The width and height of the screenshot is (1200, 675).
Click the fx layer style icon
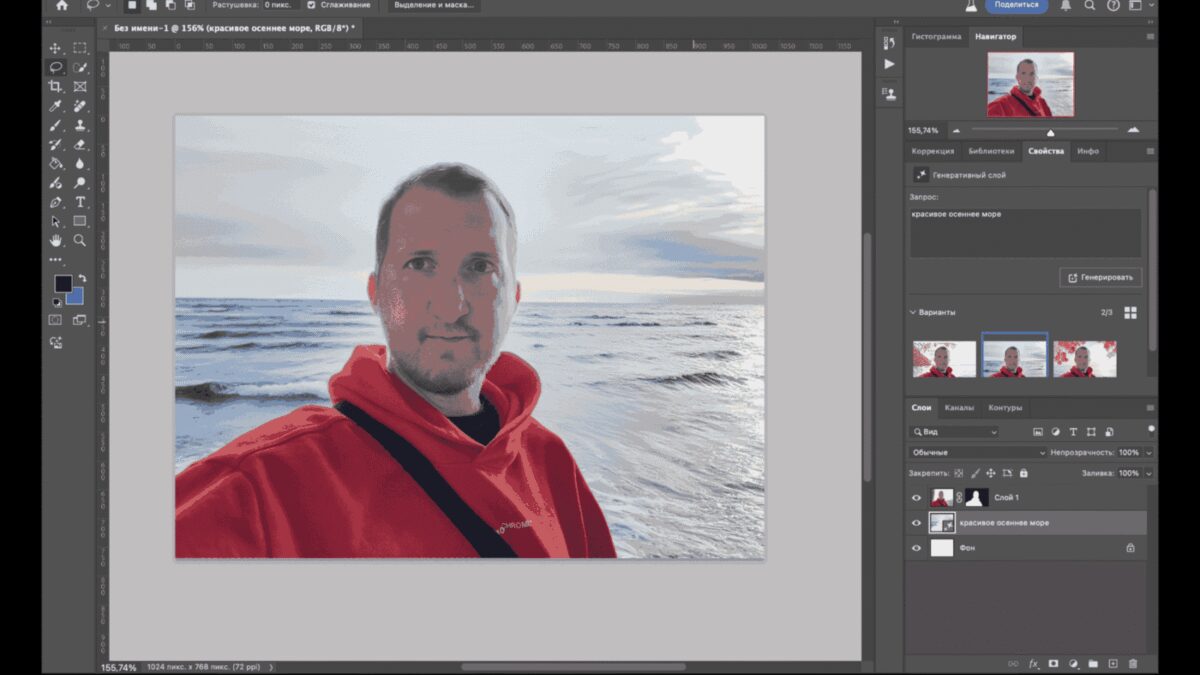pos(1032,663)
